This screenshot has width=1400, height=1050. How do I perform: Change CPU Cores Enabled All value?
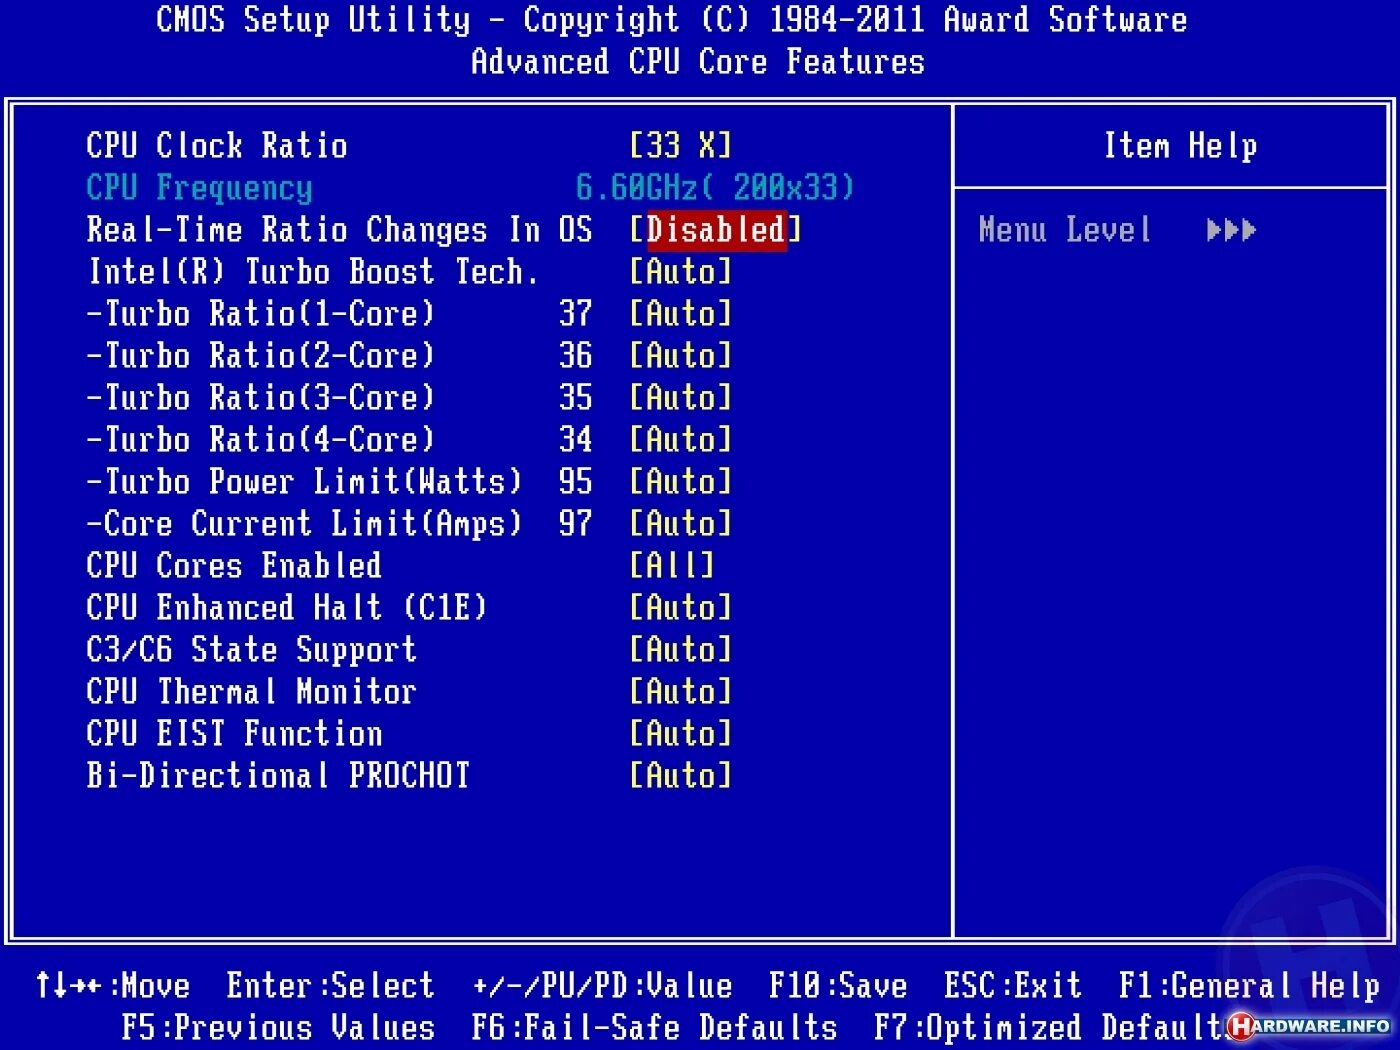click(672, 566)
